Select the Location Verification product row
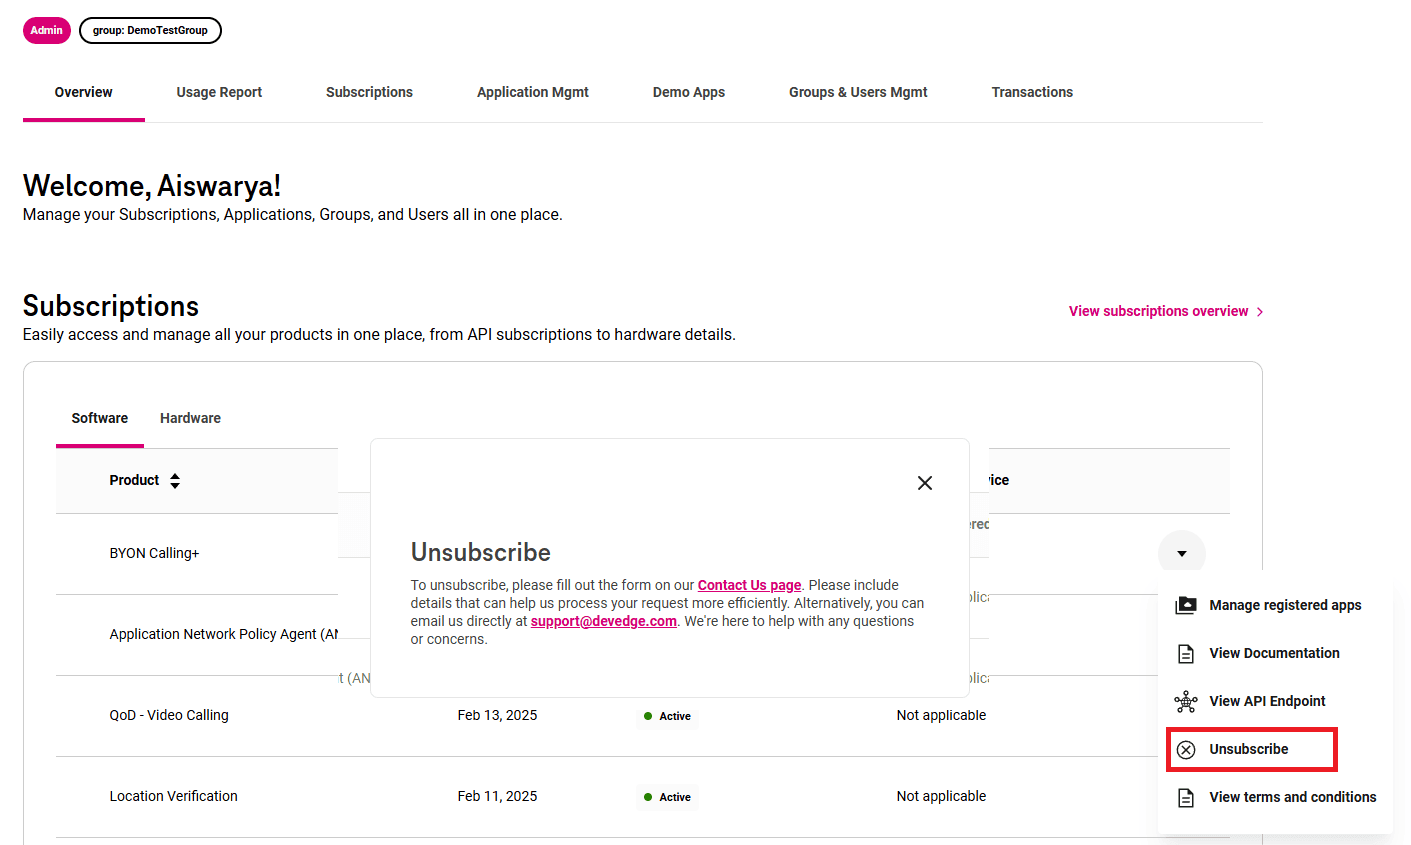Viewport: 1411px width, 845px height. tap(173, 796)
